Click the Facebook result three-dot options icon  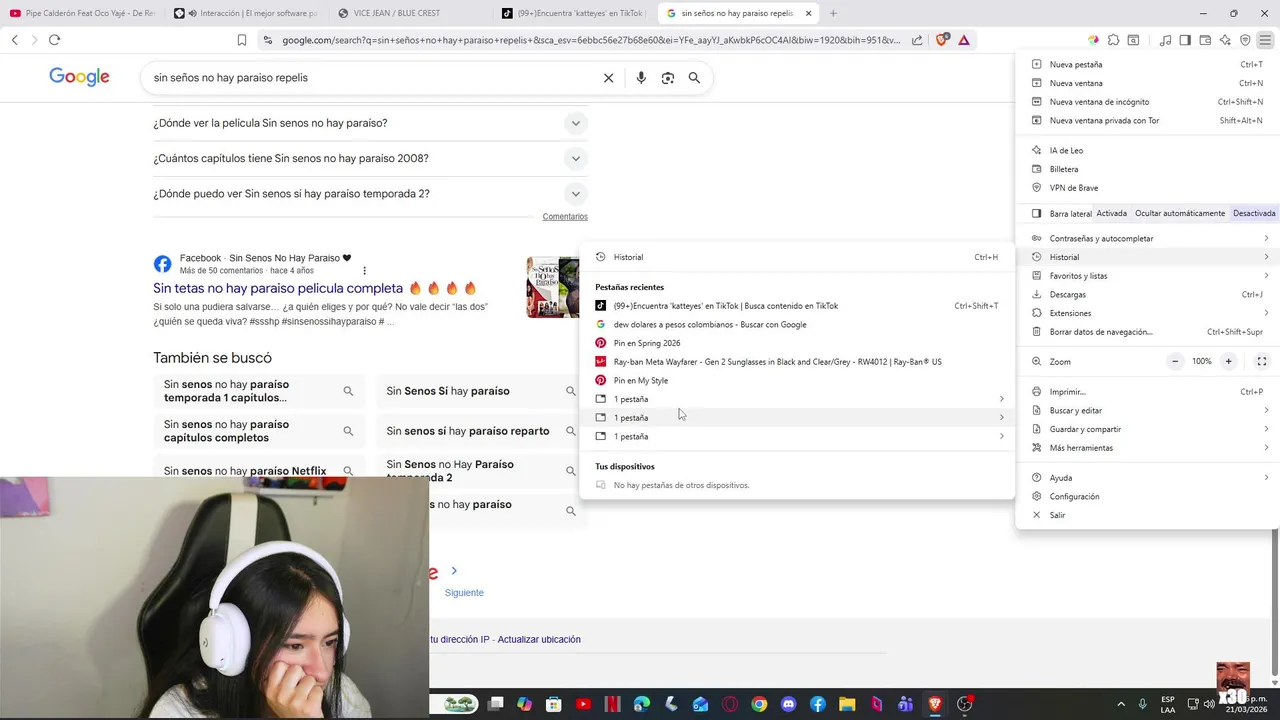[x=364, y=271]
